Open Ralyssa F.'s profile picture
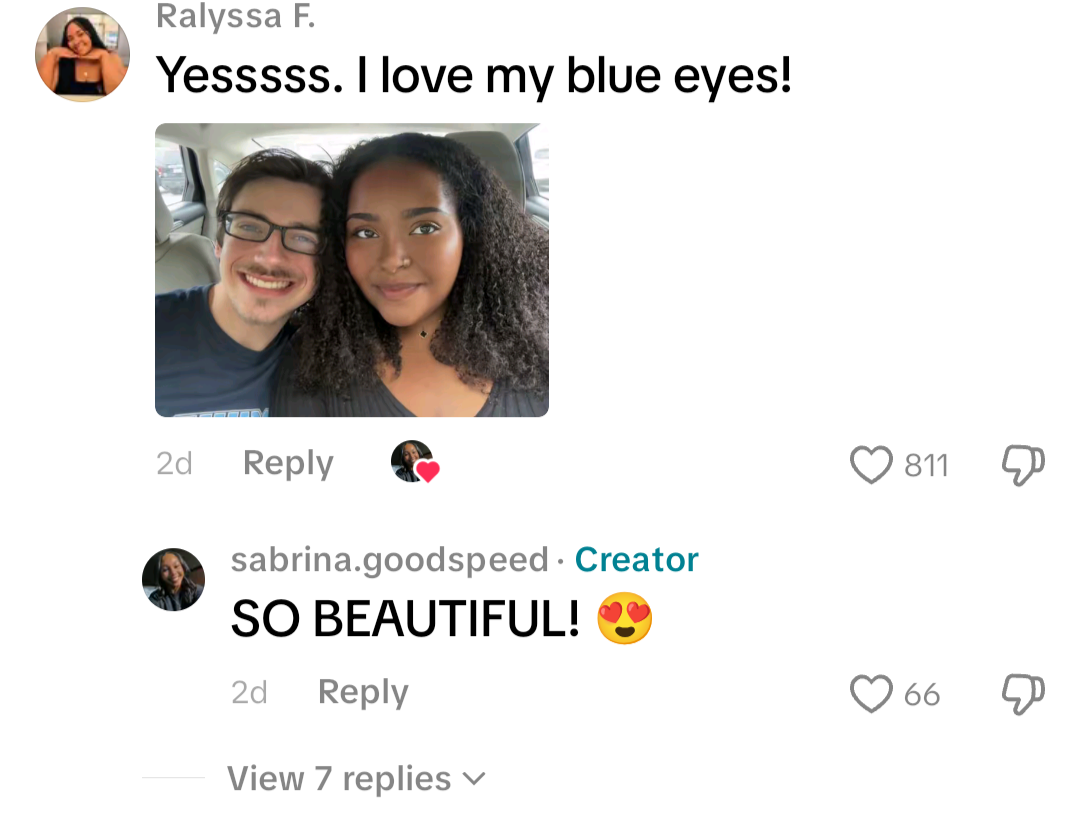The width and height of the screenshot is (1080, 824). coord(83,54)
